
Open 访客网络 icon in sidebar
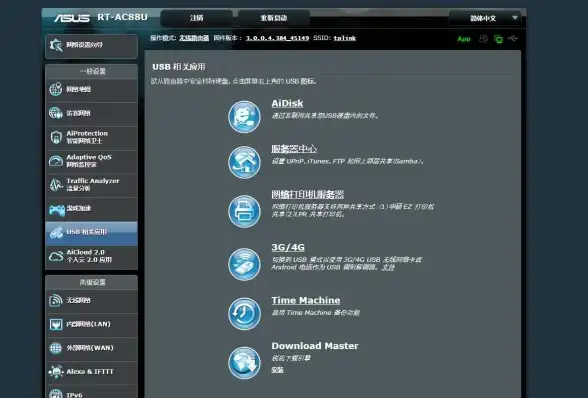click(56, 113)
